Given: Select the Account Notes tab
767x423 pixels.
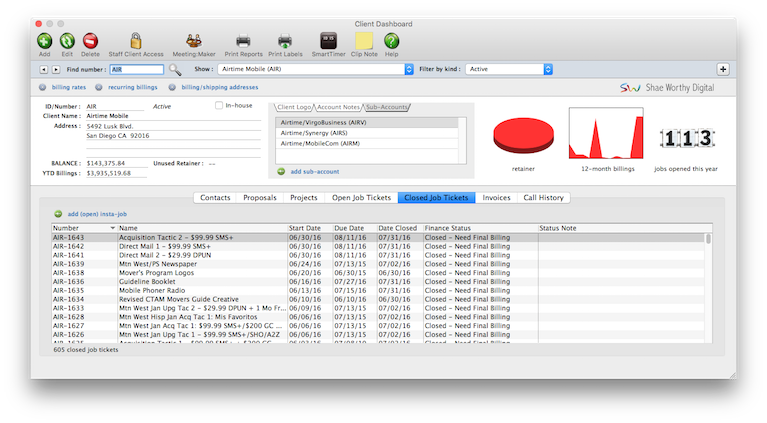Looking at the screenshot, I should (338, 106).
